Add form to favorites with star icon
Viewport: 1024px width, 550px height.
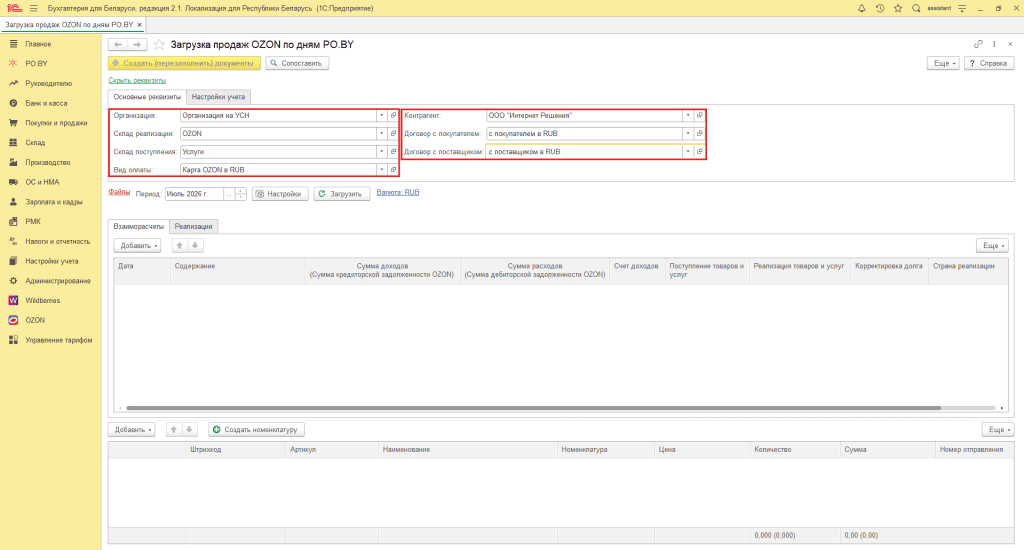(x=159, y=44)
